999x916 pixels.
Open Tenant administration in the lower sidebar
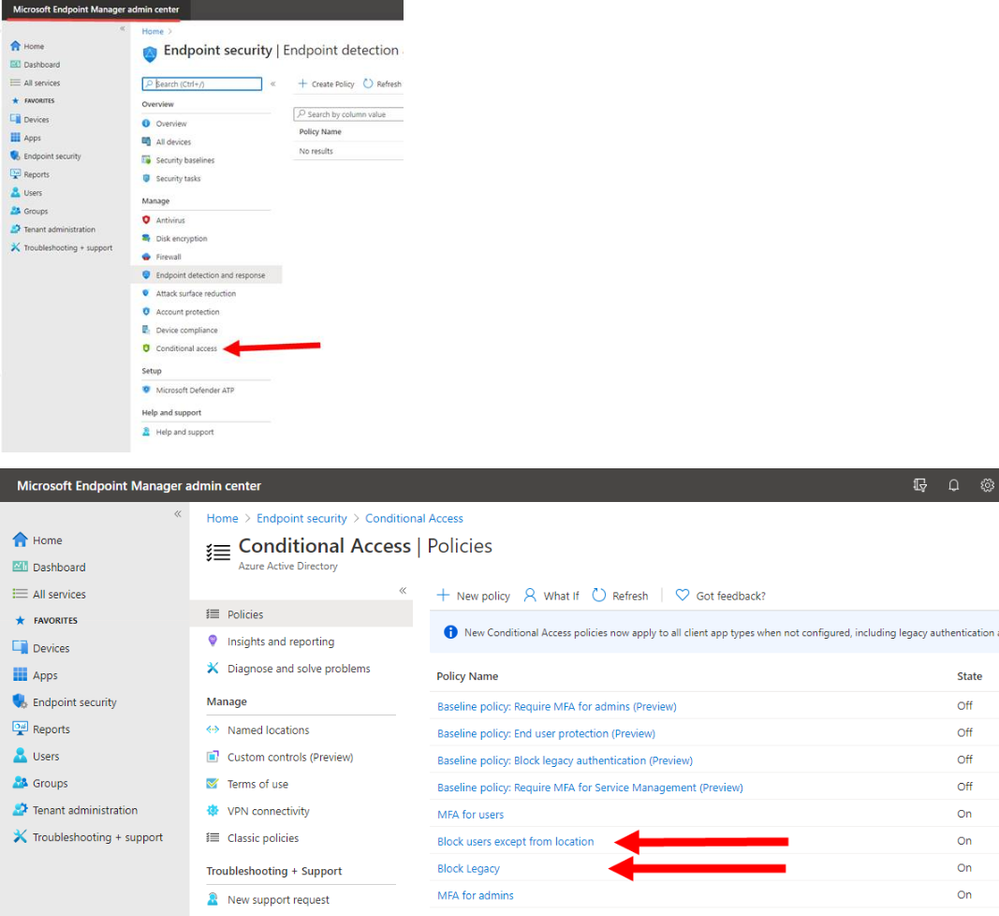pyautogui.click(x=75, y=810)
